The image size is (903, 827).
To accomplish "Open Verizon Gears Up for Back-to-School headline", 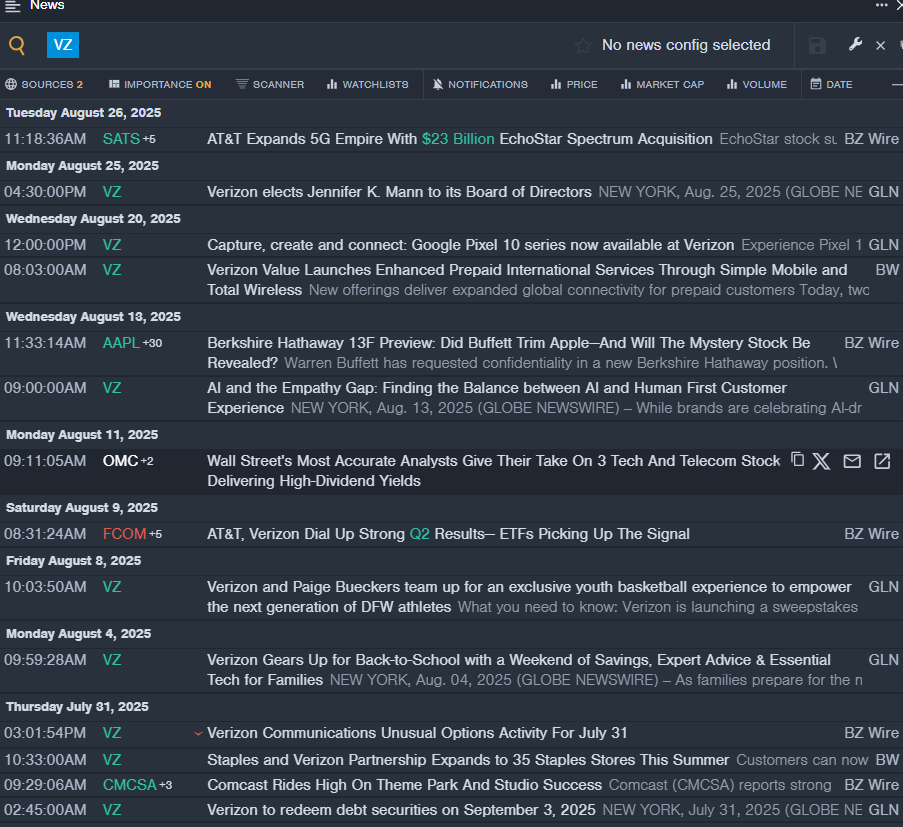I will (x=518, y=670).
